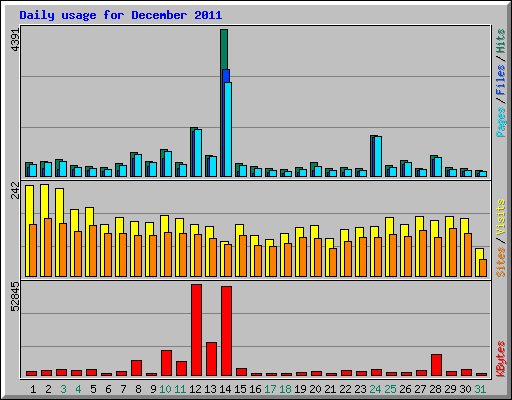The height and width of the screenshot is (400, 512).
Task: Click the 'Hits' legend label
Action: click(501, 41)
